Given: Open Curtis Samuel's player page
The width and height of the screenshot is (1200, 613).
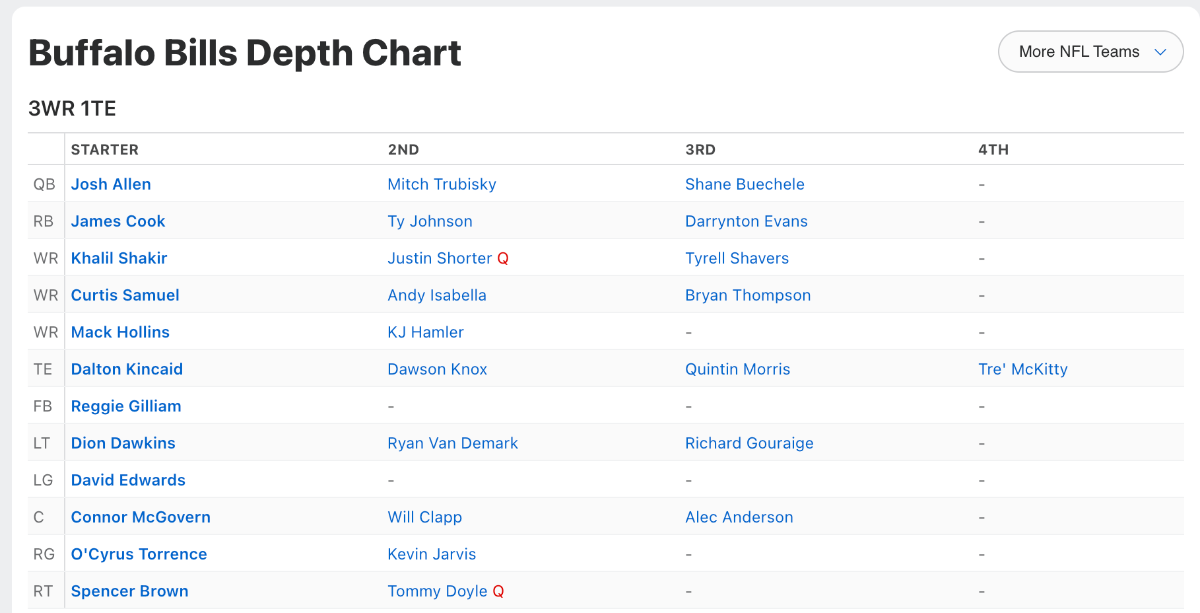Looking at the screenshot, I should pos(125,295).
